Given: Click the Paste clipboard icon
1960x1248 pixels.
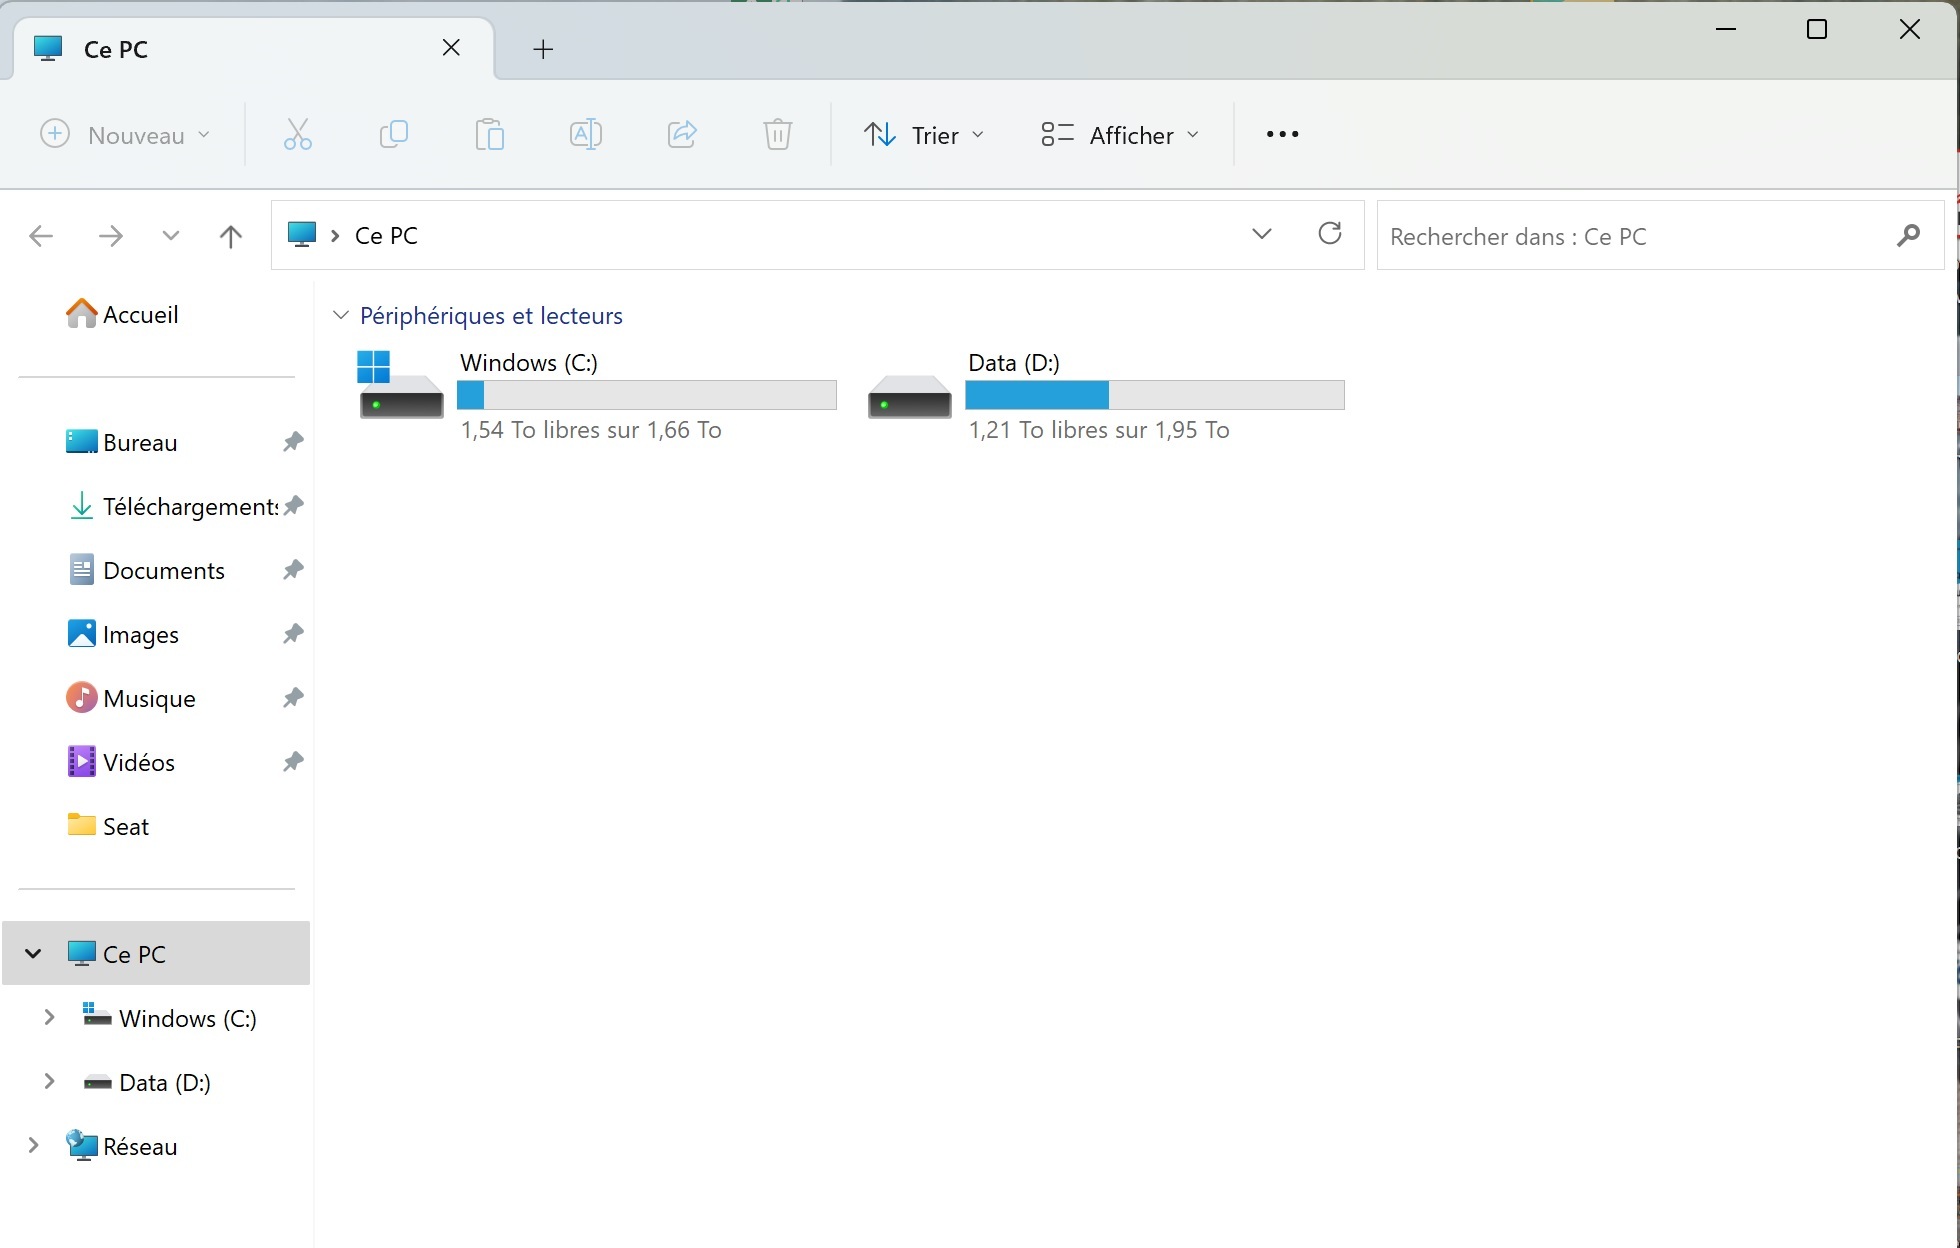Looking at the screenshot, I should coord(489,134).
